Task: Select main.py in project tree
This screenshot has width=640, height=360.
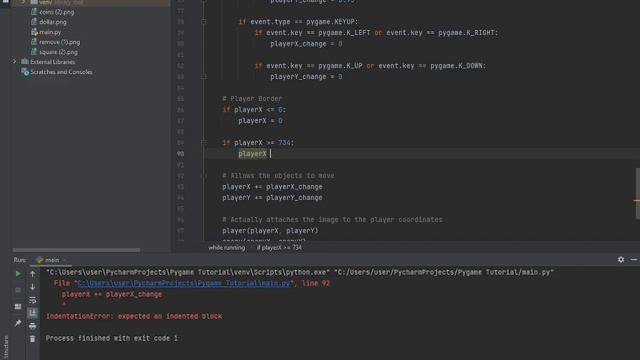Action: tap(50, 32)
